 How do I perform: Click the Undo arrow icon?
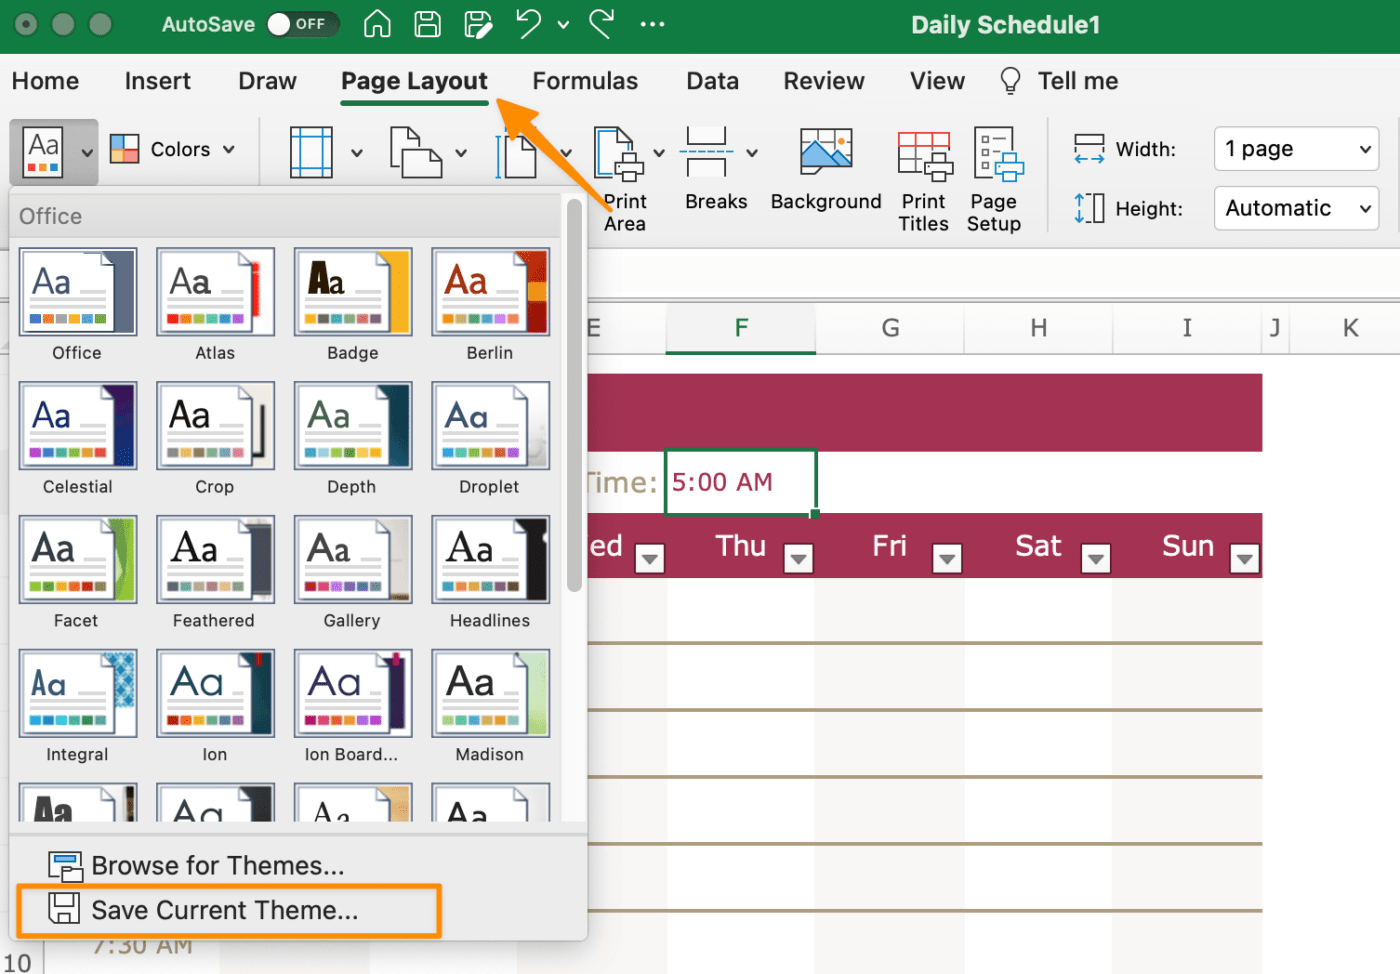pos(528,24)
